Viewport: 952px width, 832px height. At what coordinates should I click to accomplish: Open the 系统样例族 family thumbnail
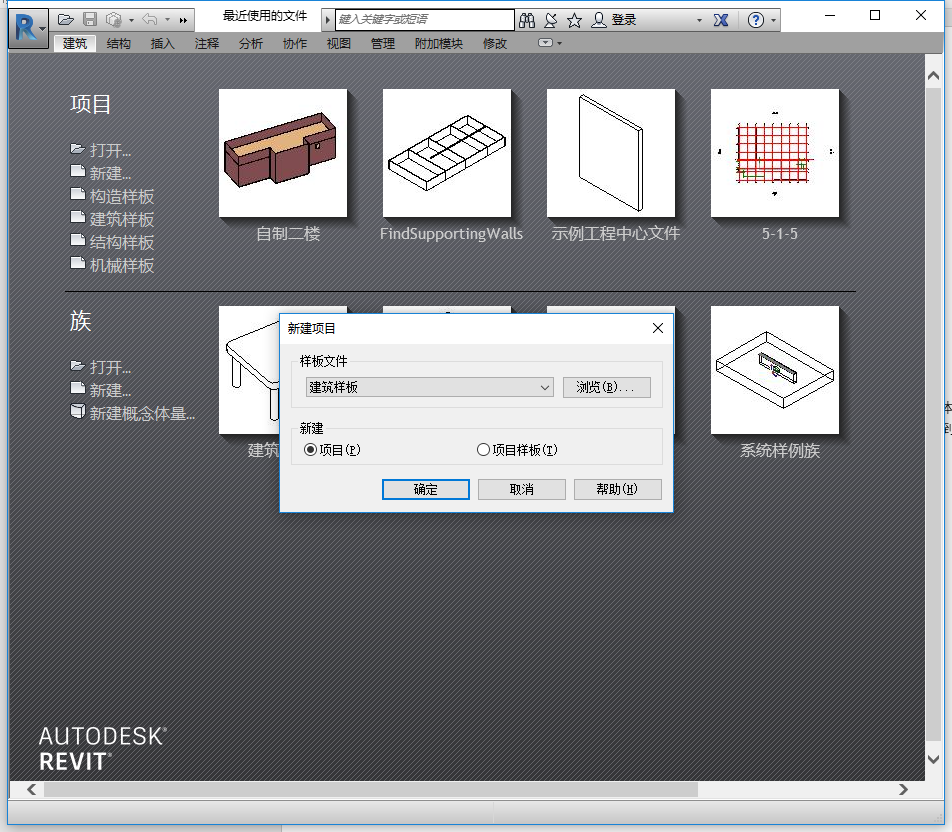tap(775, 370)
